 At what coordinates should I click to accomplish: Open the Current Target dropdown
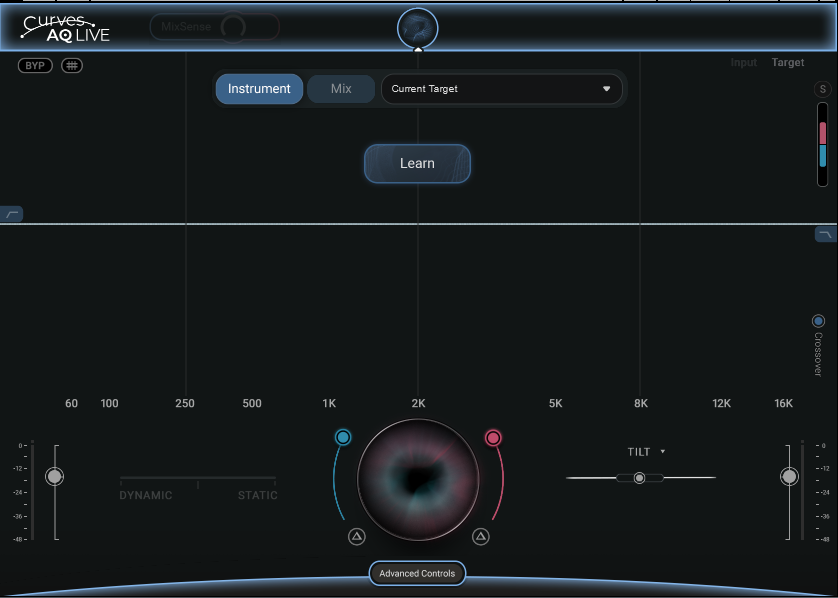(x=501, y=89)
